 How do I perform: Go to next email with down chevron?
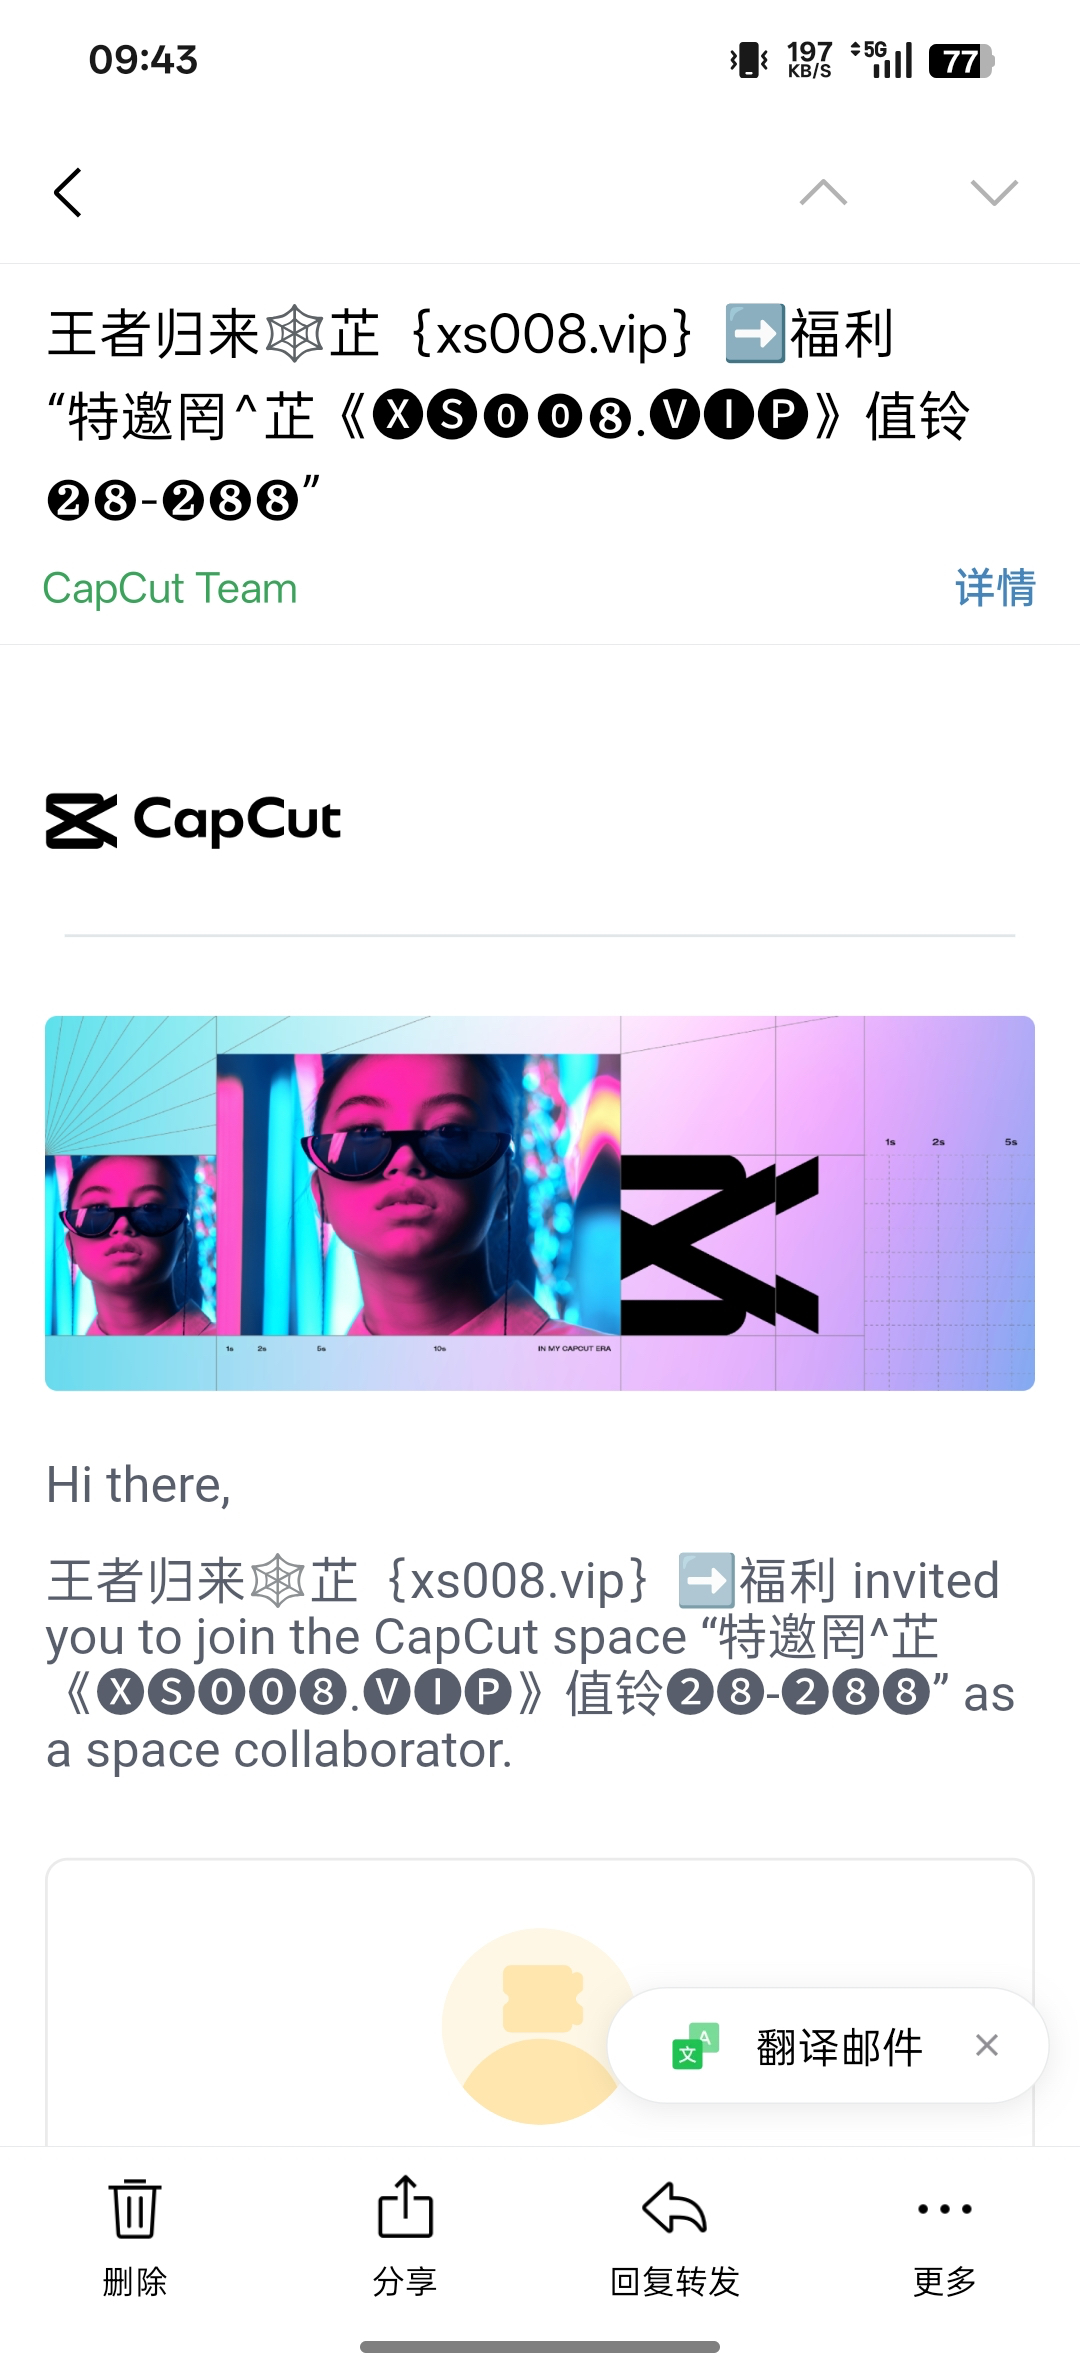coord(994,192)
